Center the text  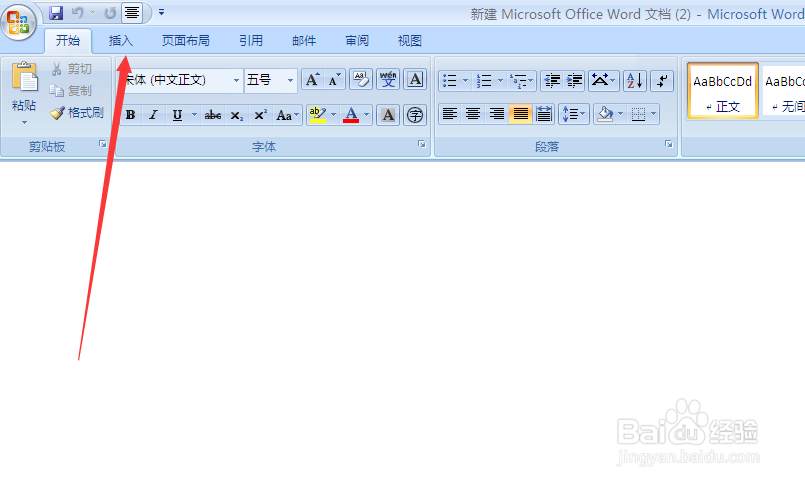coord(473,114)
